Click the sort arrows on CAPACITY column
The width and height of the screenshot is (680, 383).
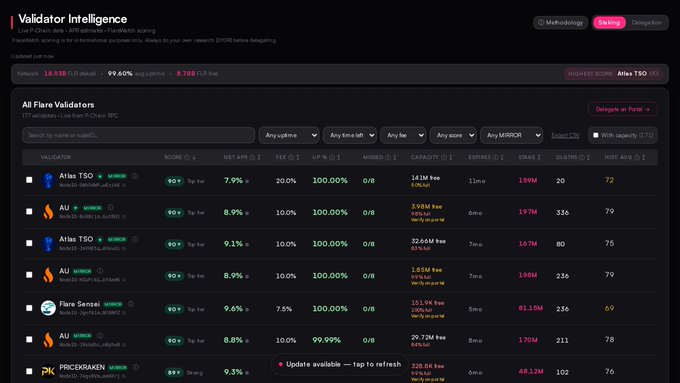[451, 157]
